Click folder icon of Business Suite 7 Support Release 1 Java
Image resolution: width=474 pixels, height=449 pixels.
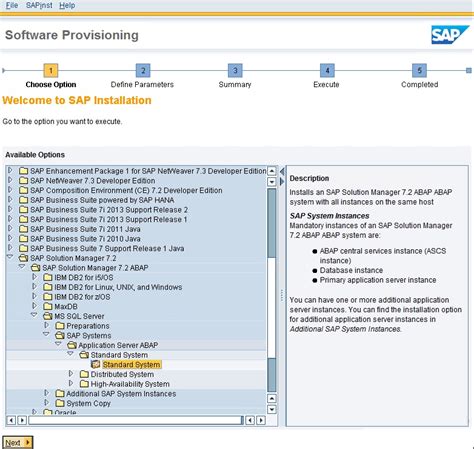coord(23,248)
